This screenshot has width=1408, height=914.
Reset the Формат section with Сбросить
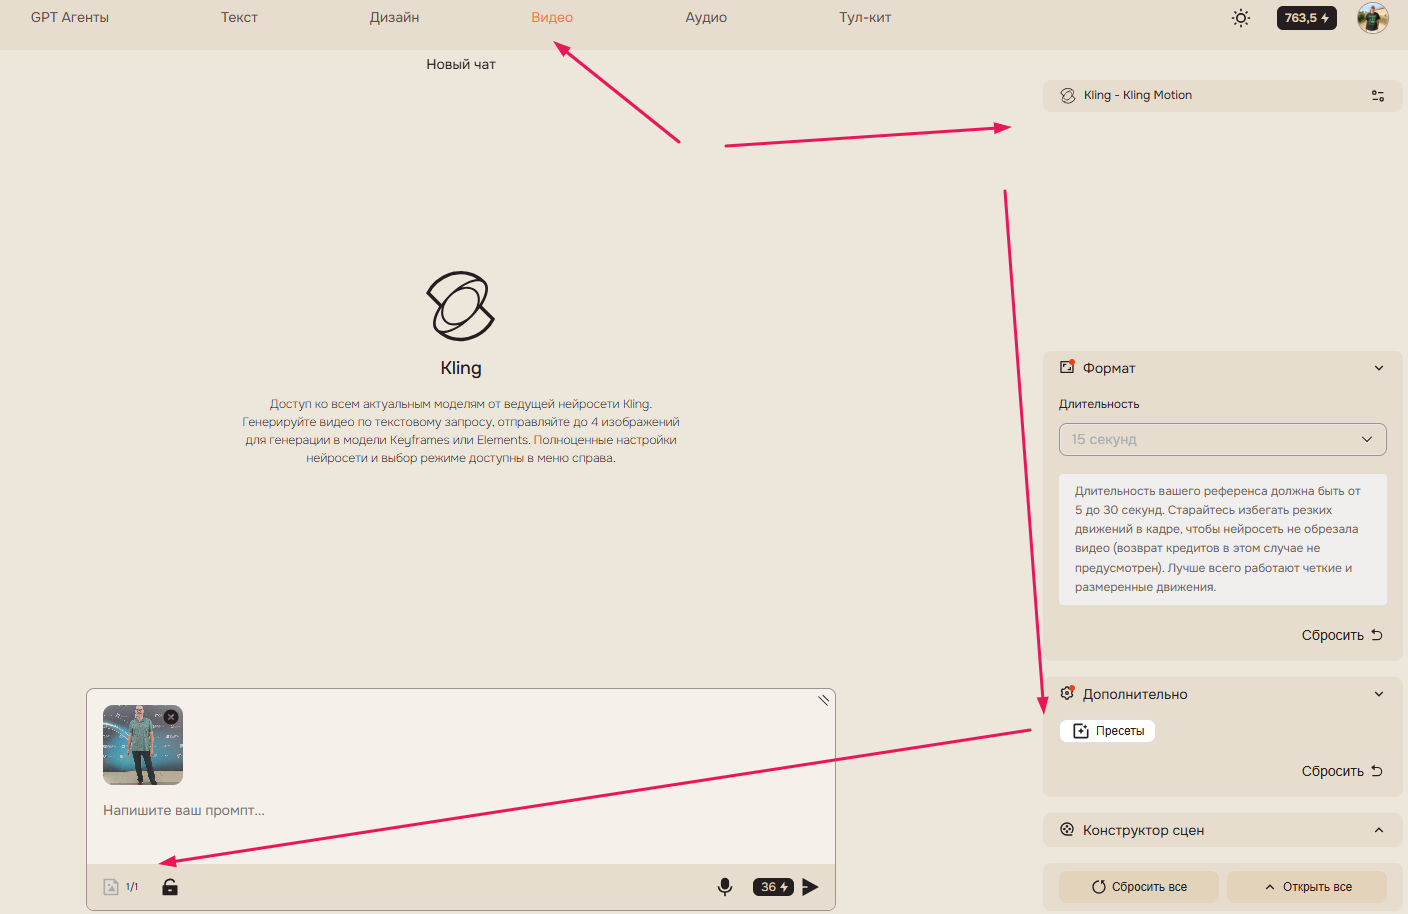[1342, 635]
